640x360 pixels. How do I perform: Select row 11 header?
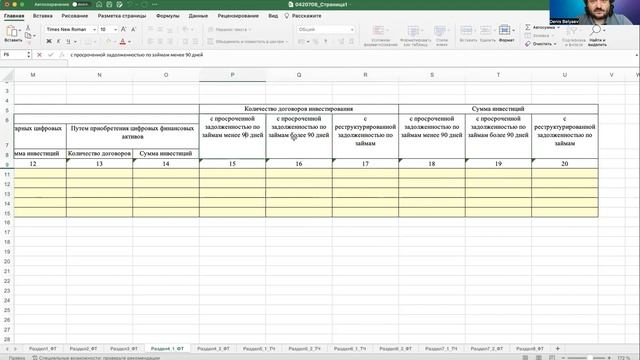coord(7,174)
